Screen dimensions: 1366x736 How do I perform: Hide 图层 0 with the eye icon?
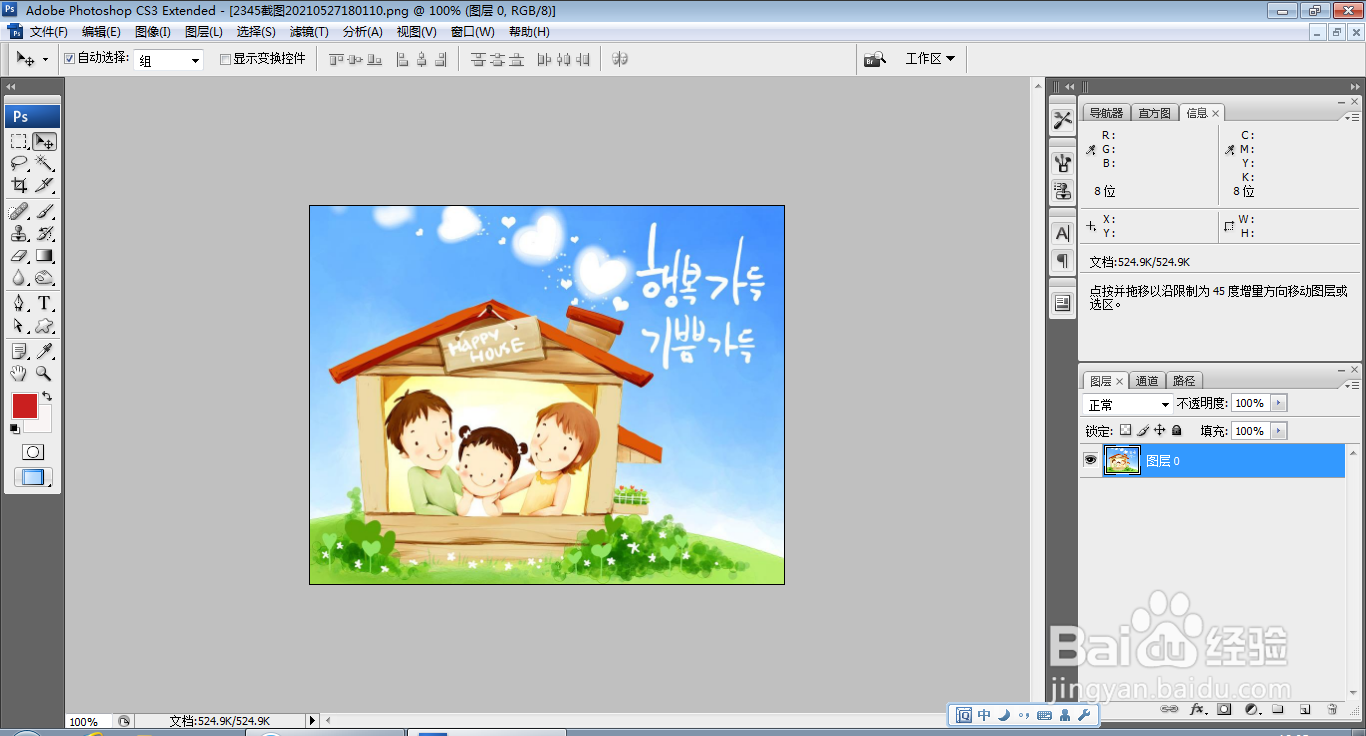coord(1090,460)
